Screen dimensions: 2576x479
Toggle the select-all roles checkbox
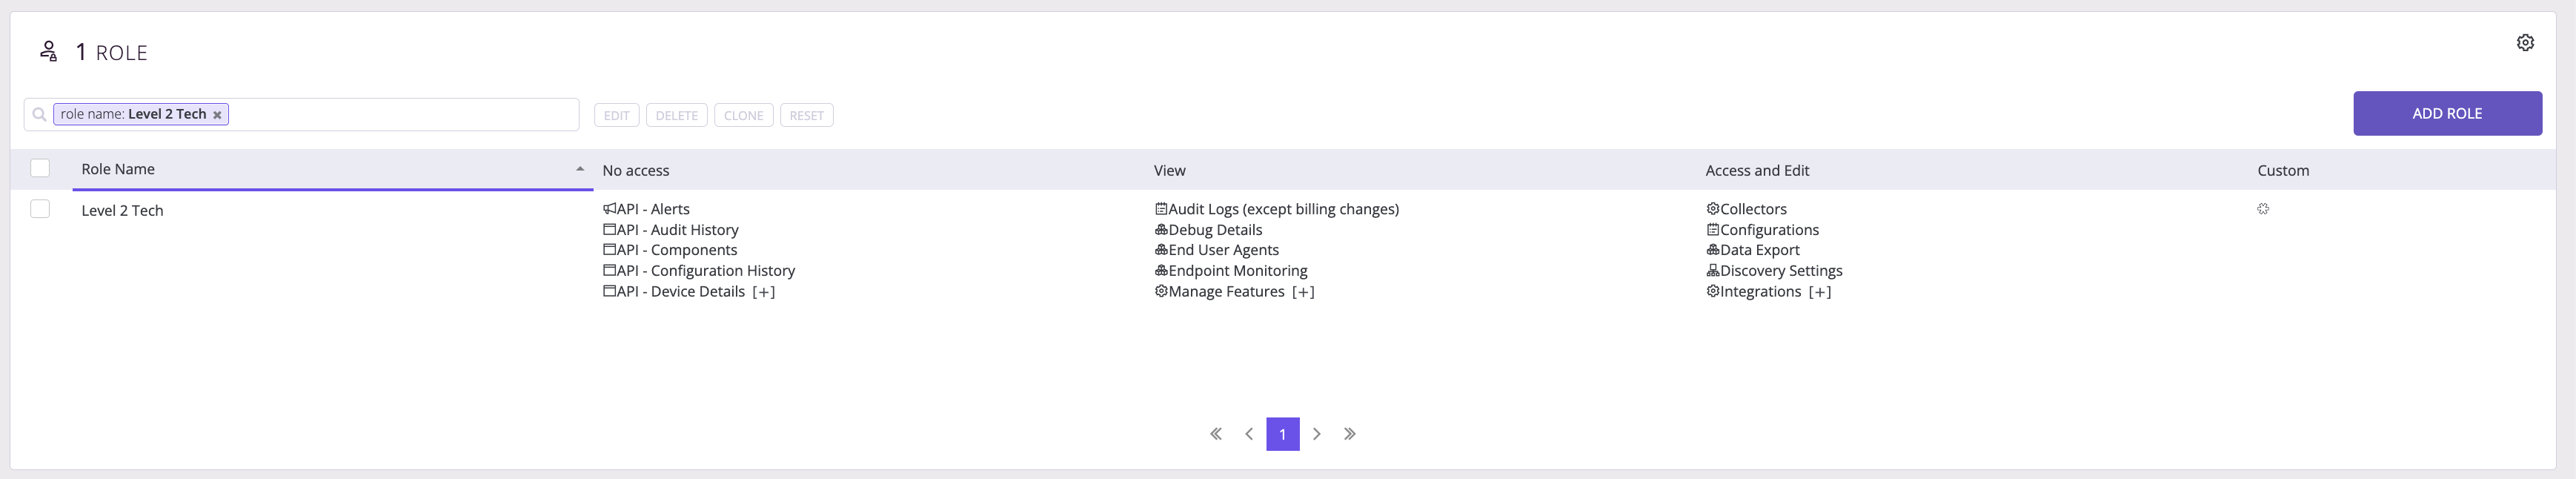pos(40,168)
